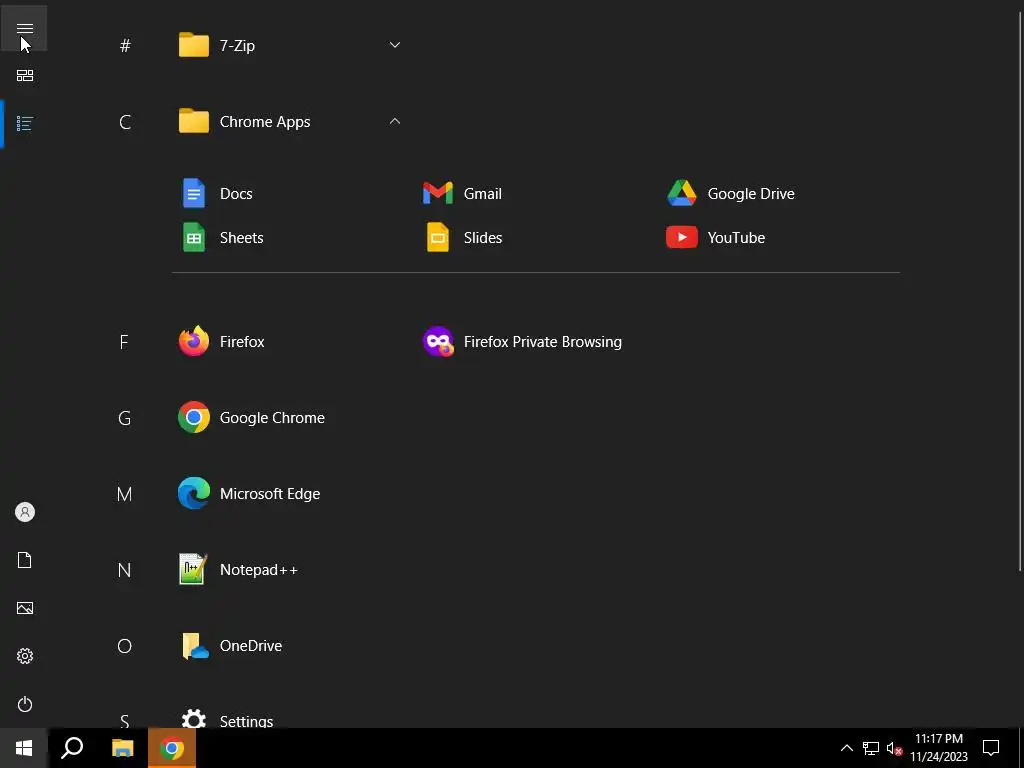Launch Notepad++
Image resolution: width=1024 pixels, height=768 pixels.
[238, 569]
